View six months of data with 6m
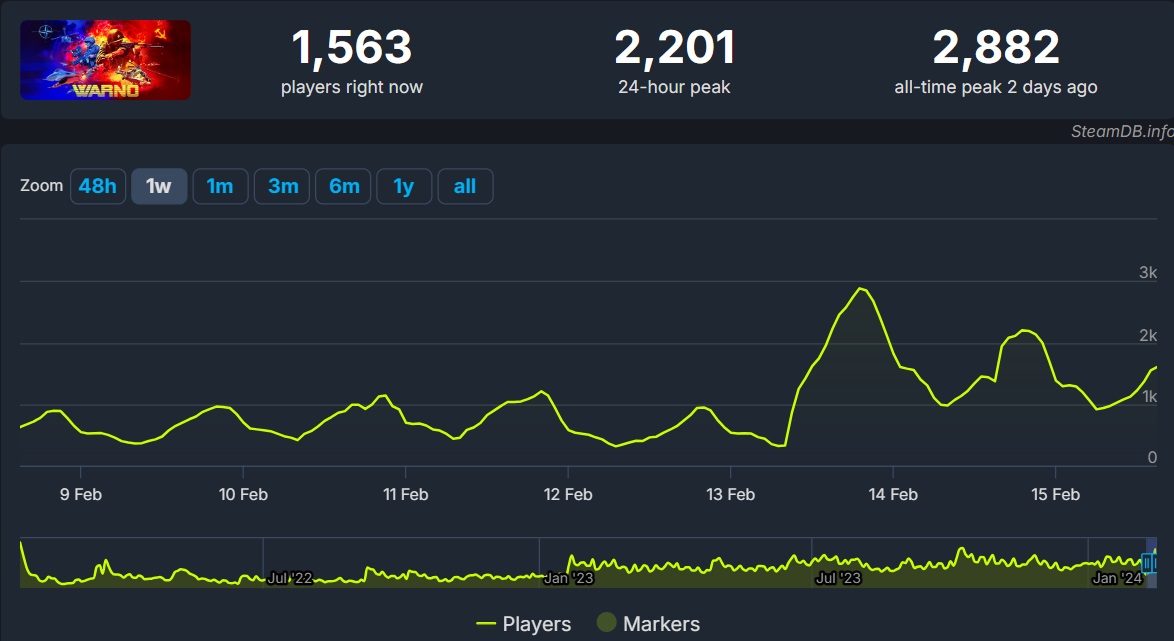 coord(343,186)
